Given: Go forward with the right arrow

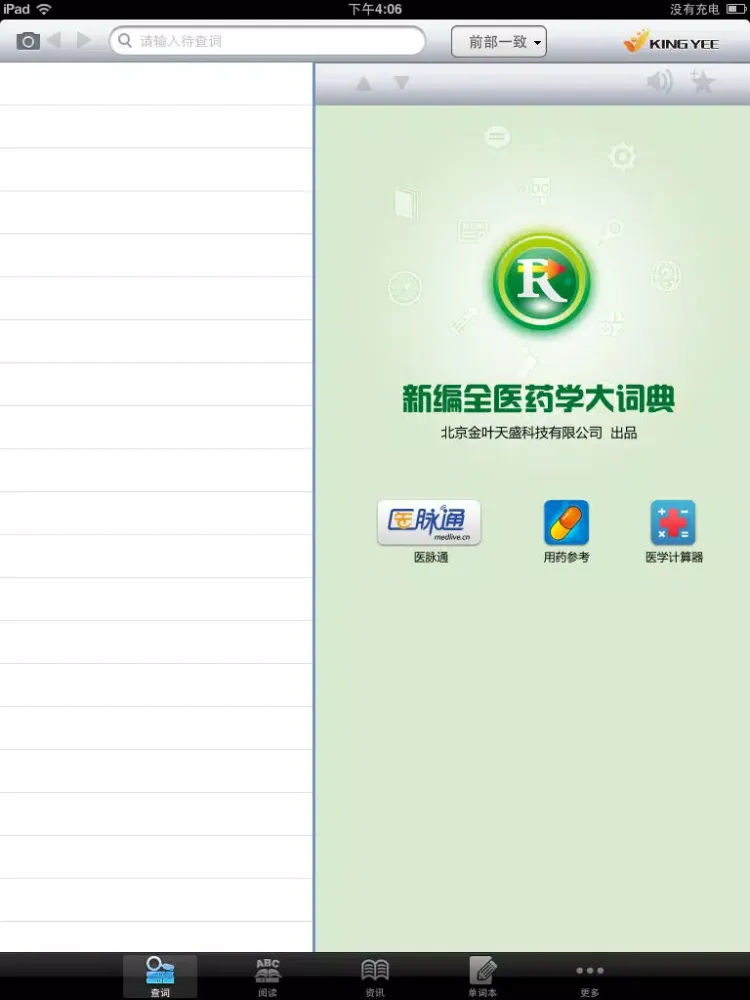Looking at the screenshot, I should tap(84, 40).
